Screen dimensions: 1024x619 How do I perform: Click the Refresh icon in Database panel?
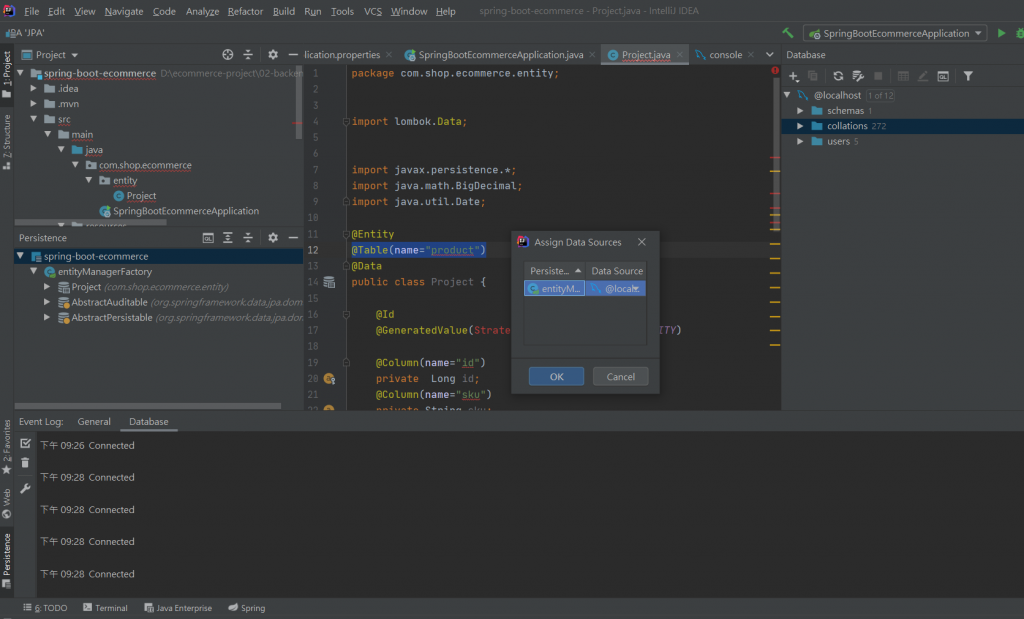click(x=838, y=76)
